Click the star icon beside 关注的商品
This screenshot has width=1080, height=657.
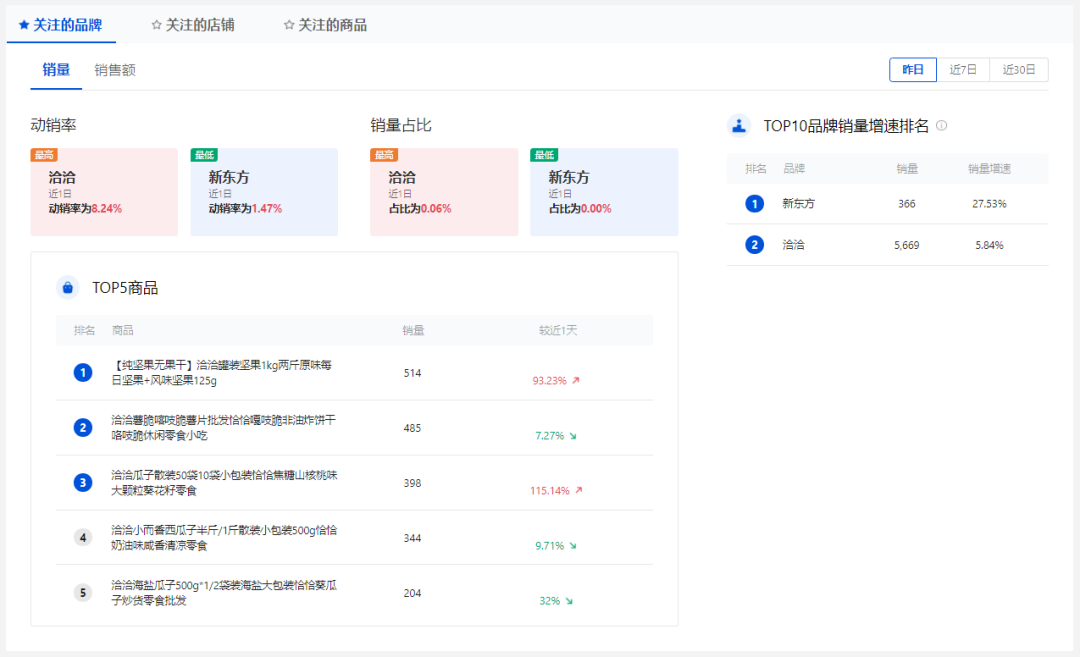tap(289, 25)
